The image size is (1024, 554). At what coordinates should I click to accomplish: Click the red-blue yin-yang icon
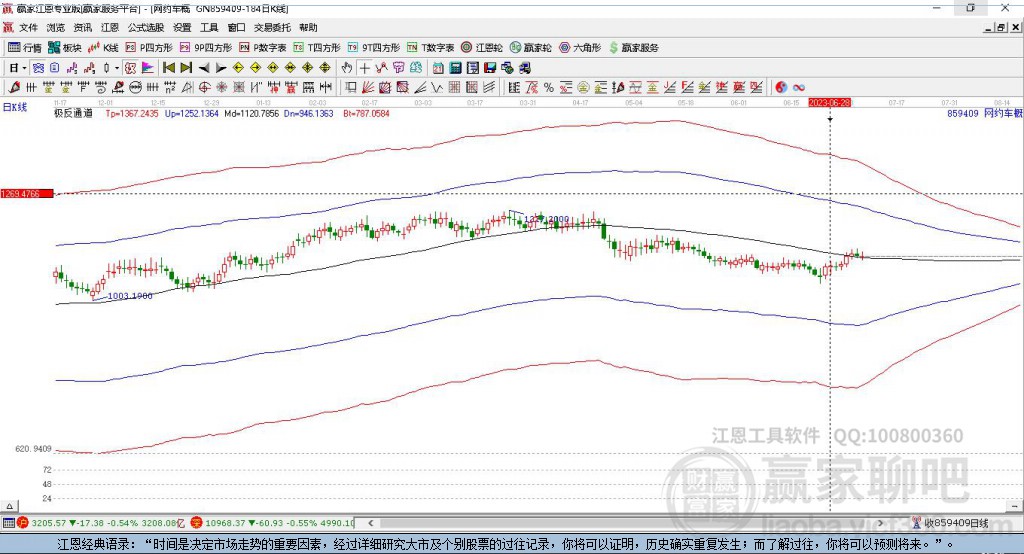(x=780, y=88)
